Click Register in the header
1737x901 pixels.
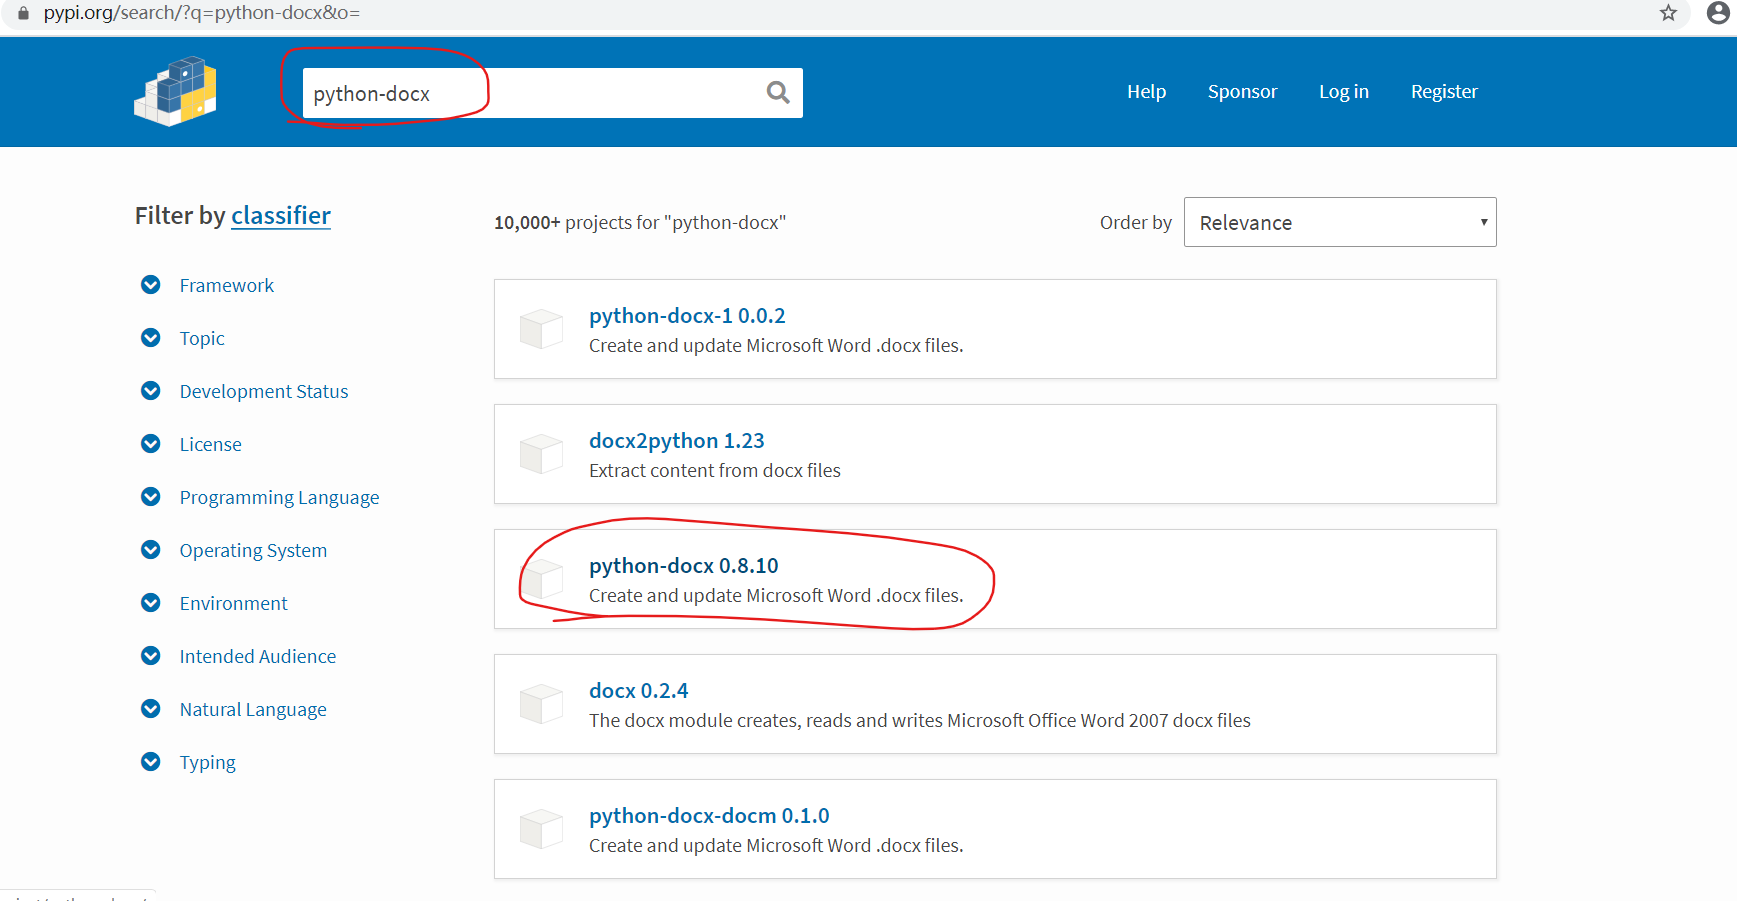coord(1444,91)
